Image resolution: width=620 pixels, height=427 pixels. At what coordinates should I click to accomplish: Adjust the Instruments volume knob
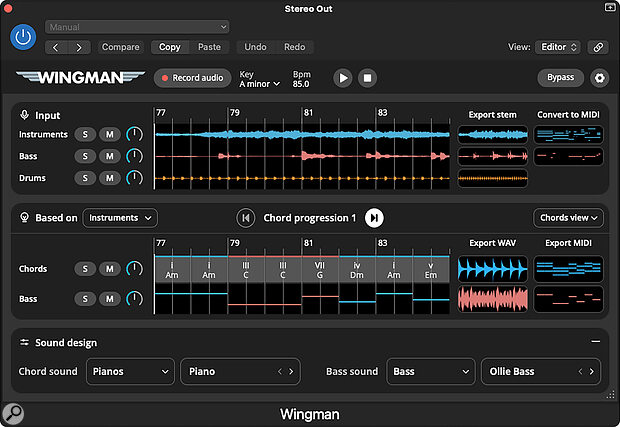(134, 133)
